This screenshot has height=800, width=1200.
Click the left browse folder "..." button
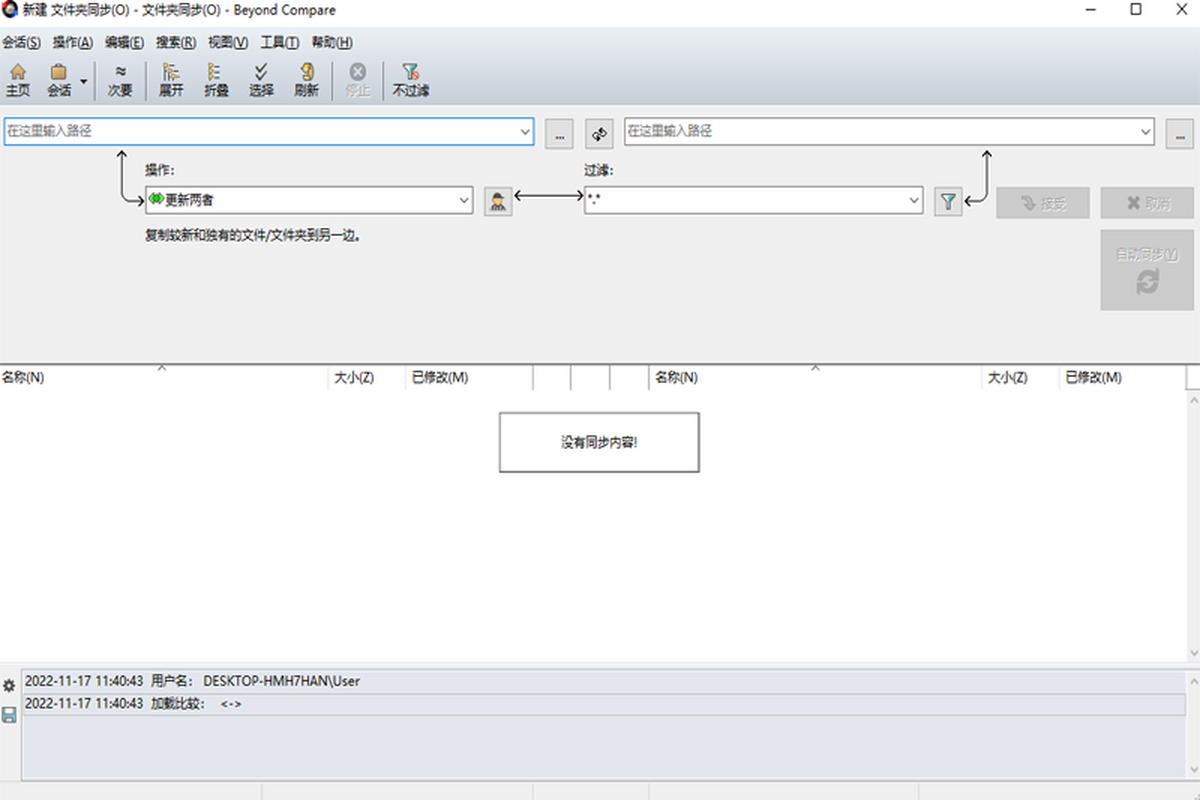point(559,133)
